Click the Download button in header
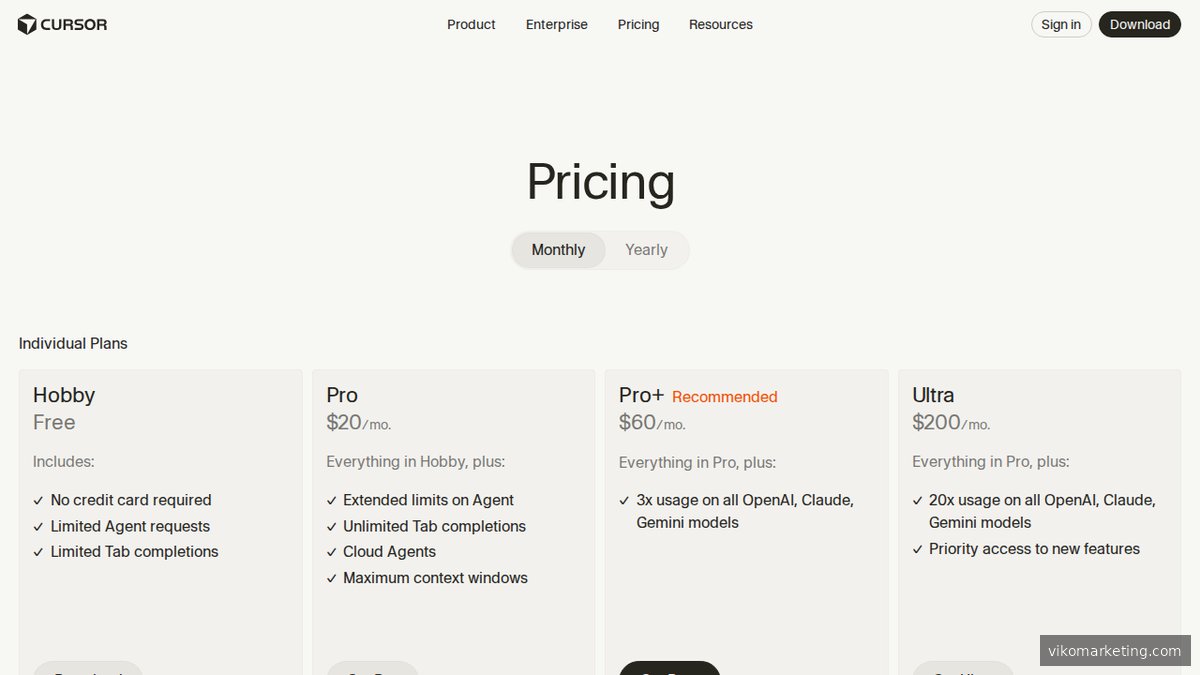Screen dimensions: 1200x675 (1139, 24)
